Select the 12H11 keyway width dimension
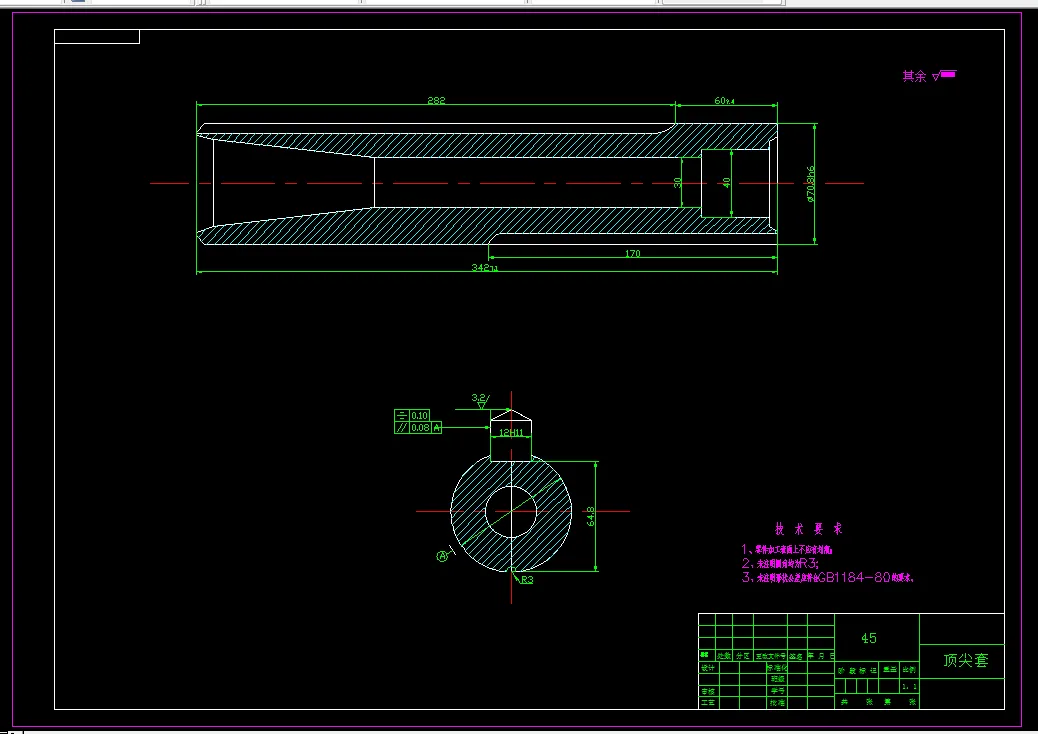Image resolution: width=1038 pixels, height=734 pixels. 510,433
